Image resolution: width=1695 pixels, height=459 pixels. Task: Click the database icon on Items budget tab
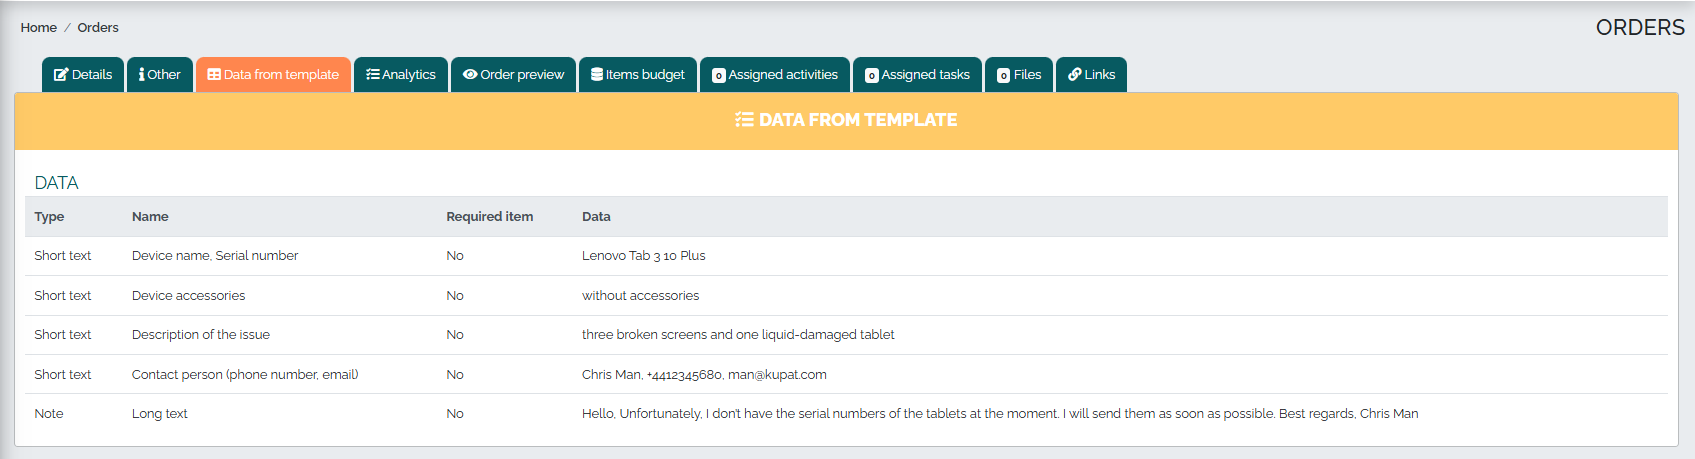click(597, 75)
